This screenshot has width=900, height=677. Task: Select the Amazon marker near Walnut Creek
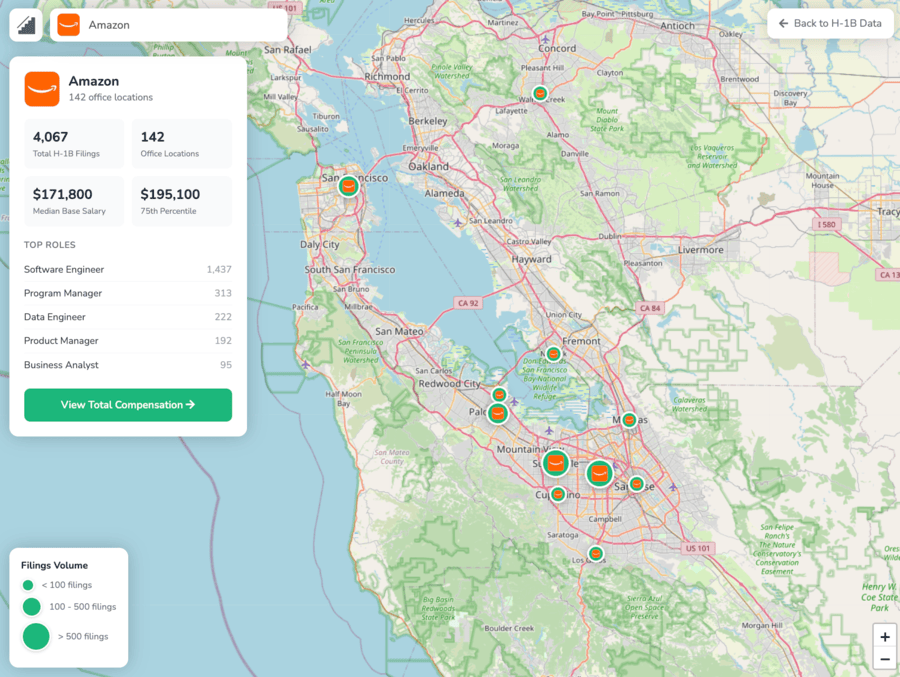tap(540, 94)
